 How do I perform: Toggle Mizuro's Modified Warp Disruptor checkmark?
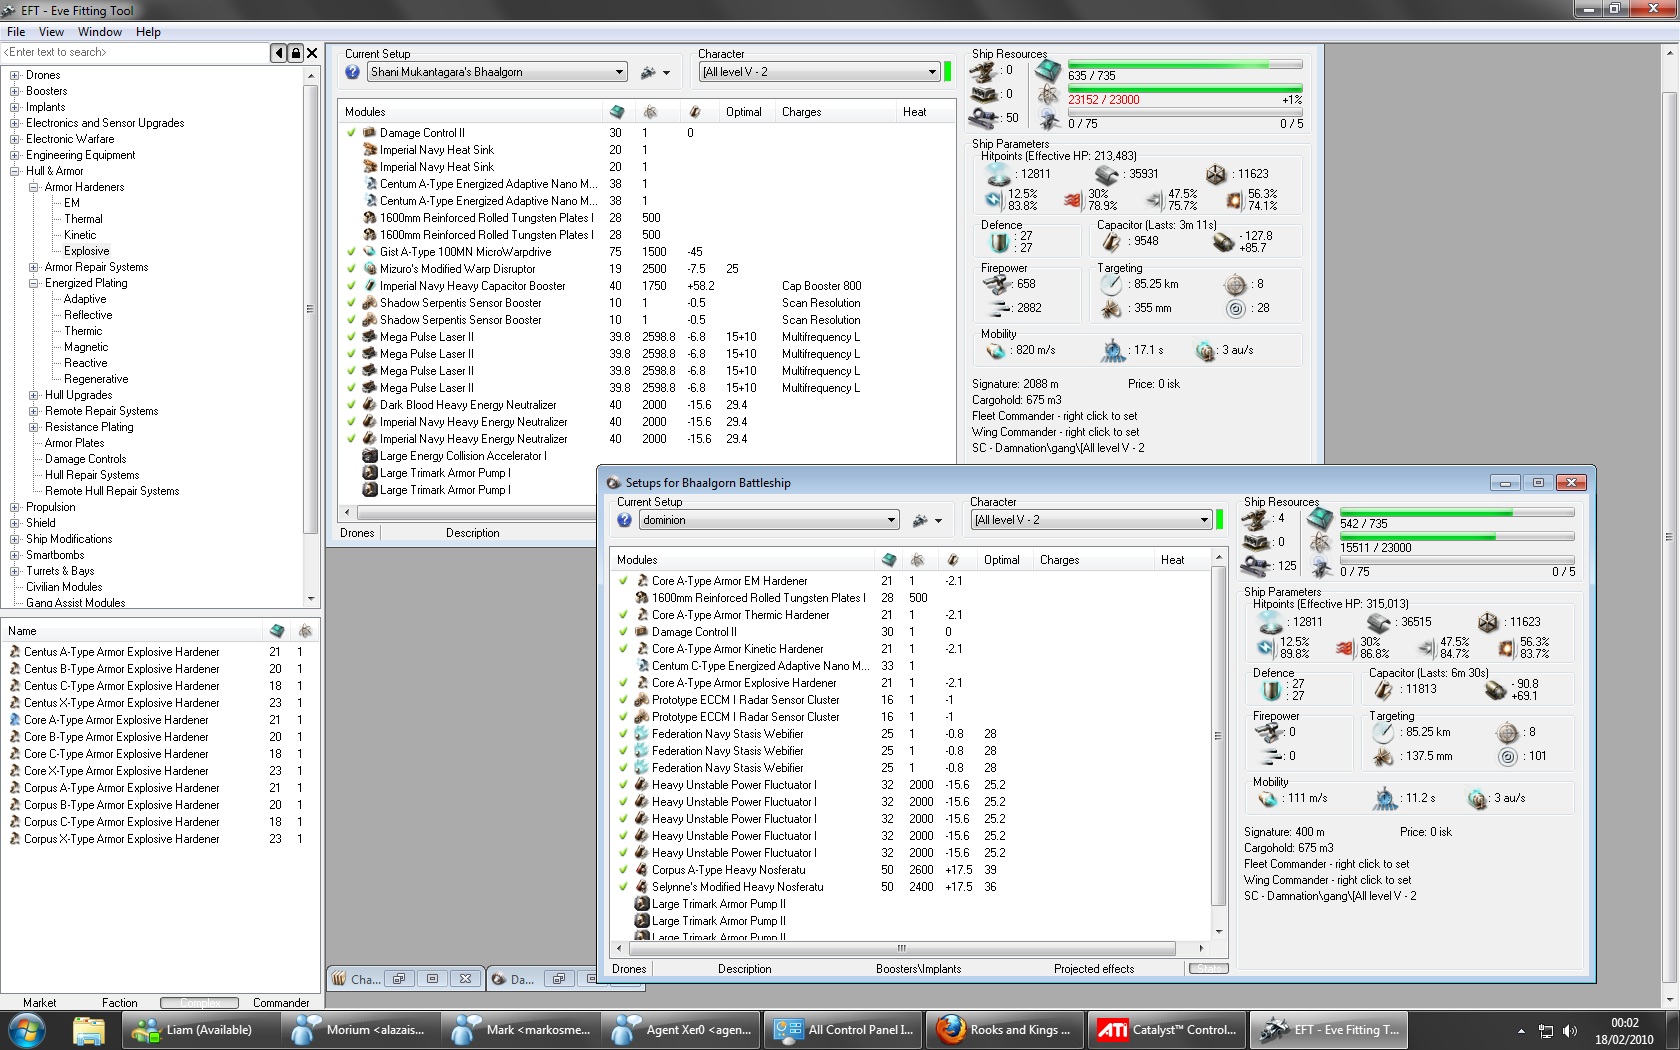[352, 269]
